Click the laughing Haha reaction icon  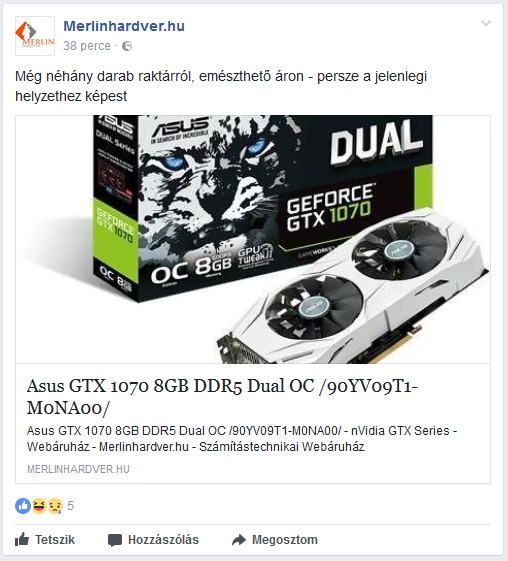[x=39, y=506]
